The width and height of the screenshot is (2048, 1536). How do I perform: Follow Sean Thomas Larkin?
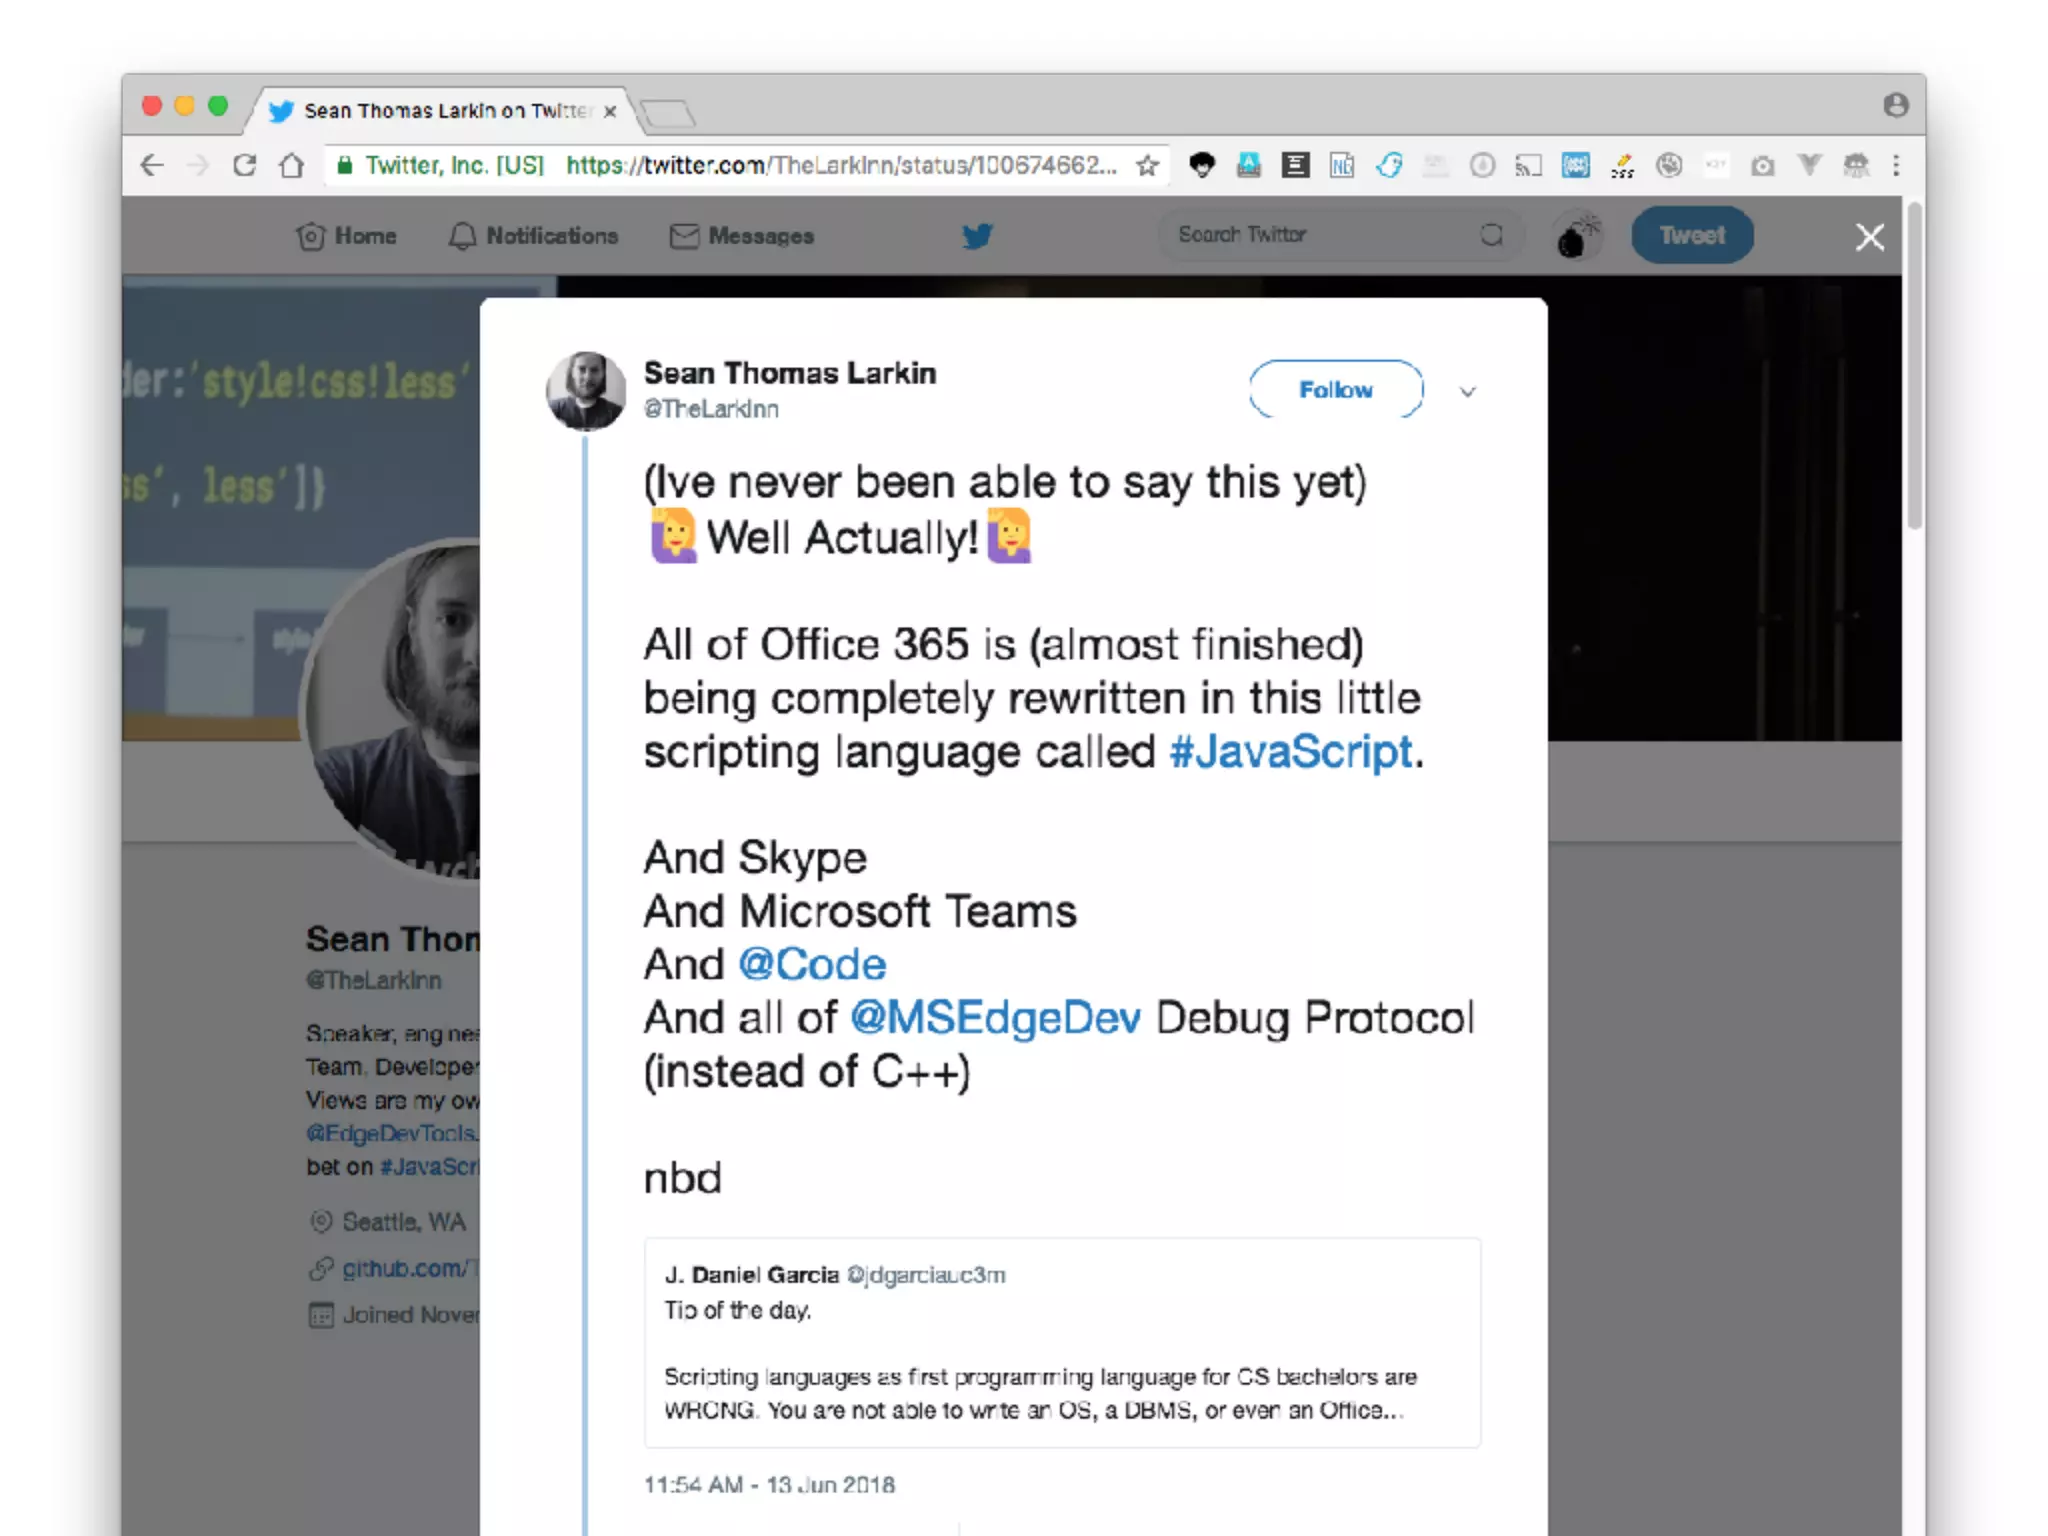(1335, 390)
